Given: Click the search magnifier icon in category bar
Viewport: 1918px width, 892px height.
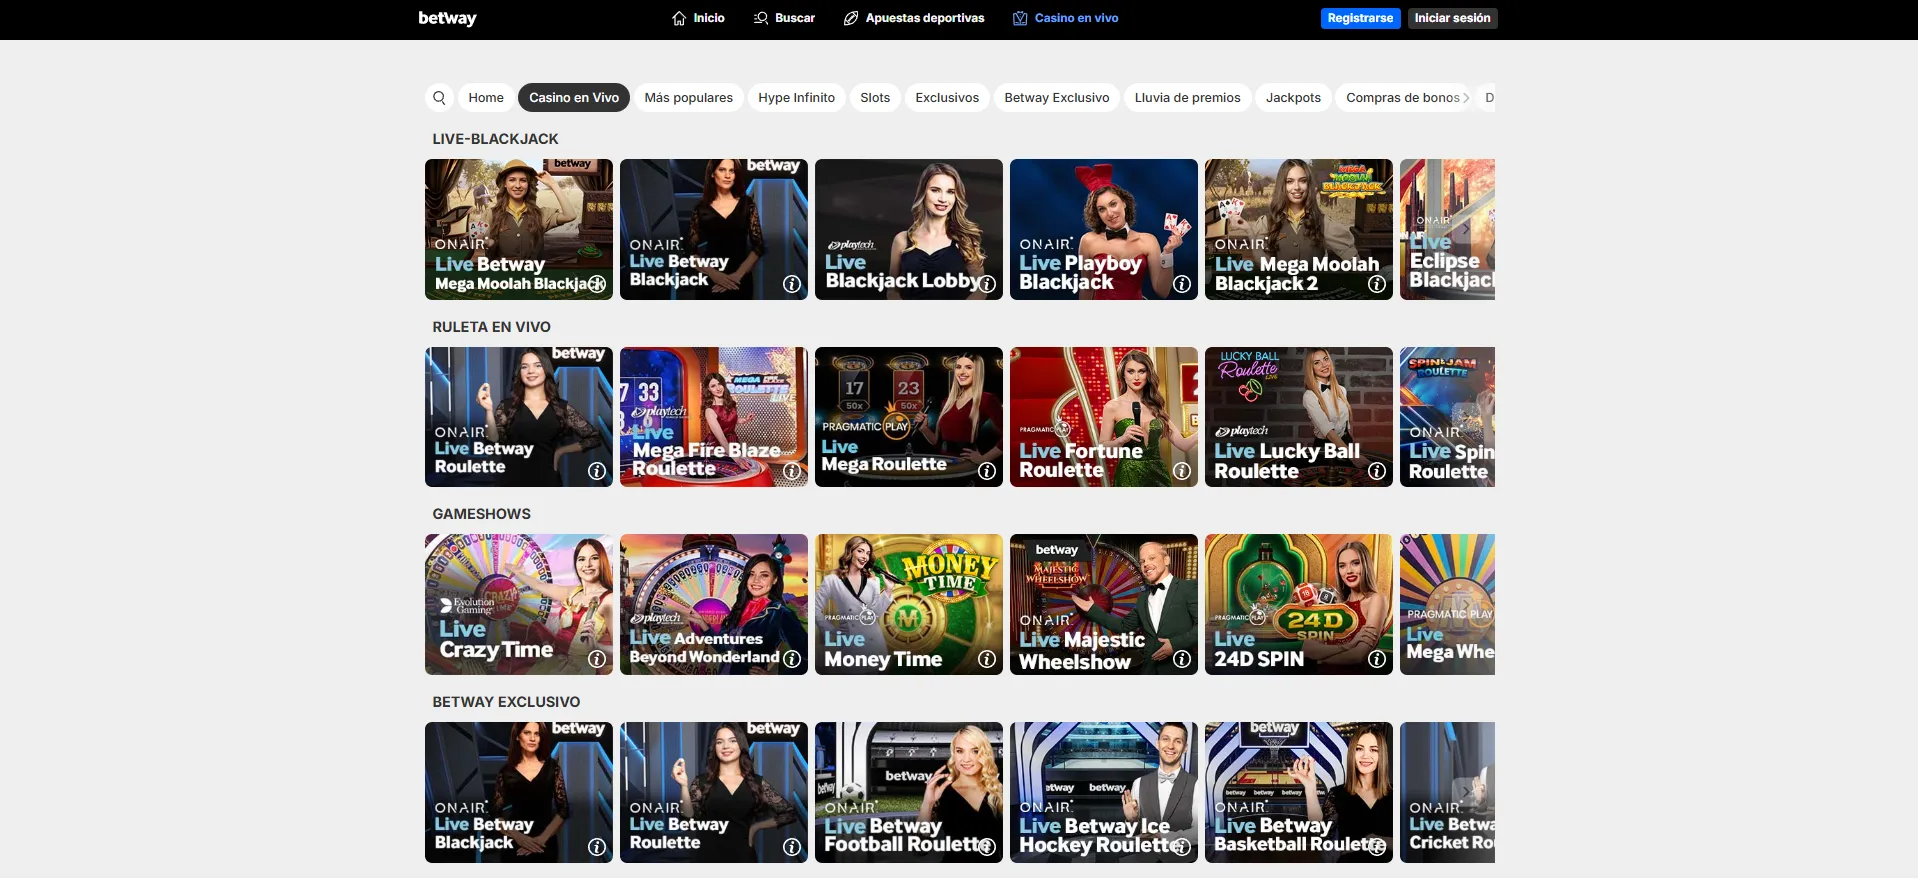Looking at the screenshot, I should (x=439, y=97).
